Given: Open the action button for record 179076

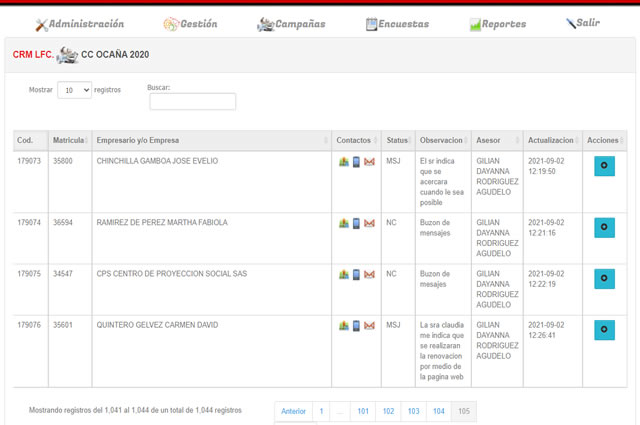Looking at the screenshot, I should pyautogui.click(x=604, y=330).
